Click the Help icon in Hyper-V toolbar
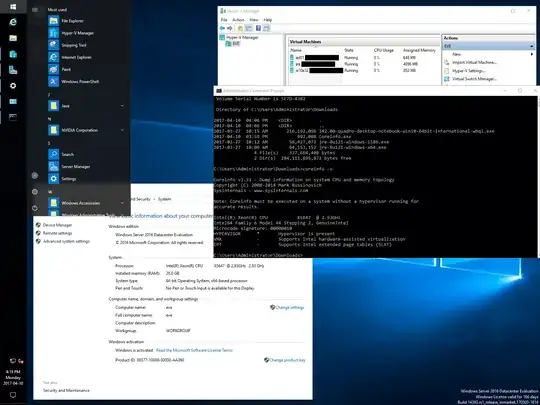This screenshot has height=405, width=540. [x=258, y=28]
